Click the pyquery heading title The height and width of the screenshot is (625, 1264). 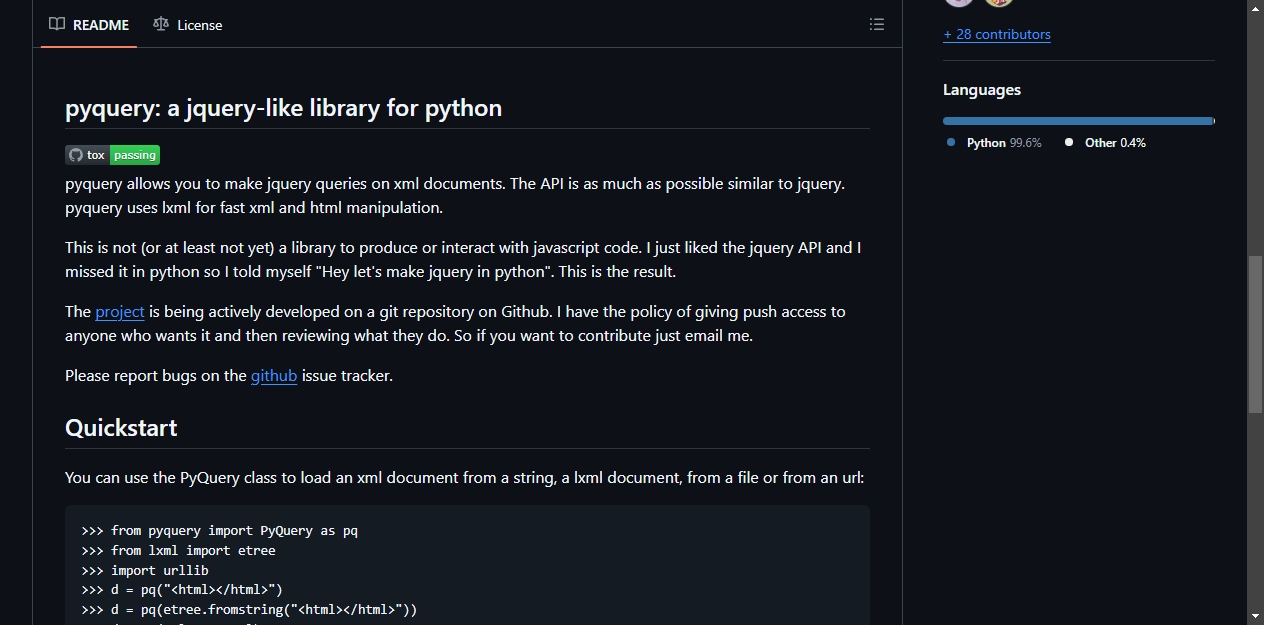click(x=284, y=108)
